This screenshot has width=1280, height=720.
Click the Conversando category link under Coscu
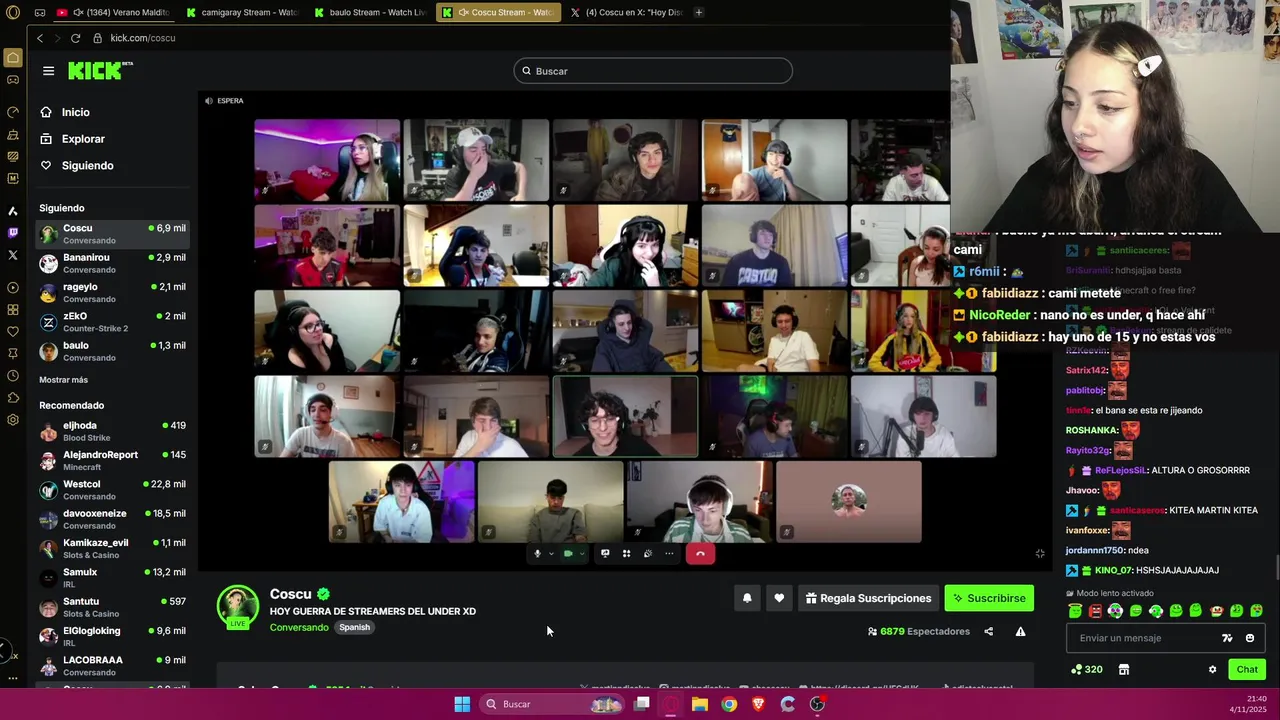click(x=299, y=627)
